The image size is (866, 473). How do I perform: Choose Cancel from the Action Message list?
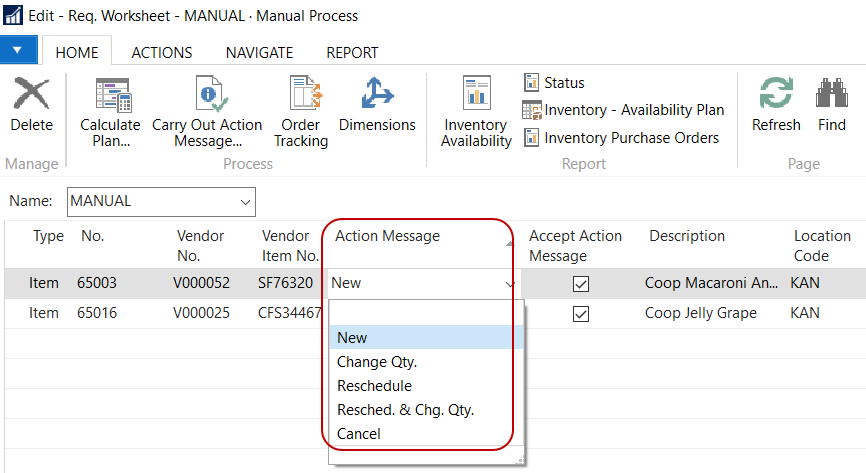point(358,434)
